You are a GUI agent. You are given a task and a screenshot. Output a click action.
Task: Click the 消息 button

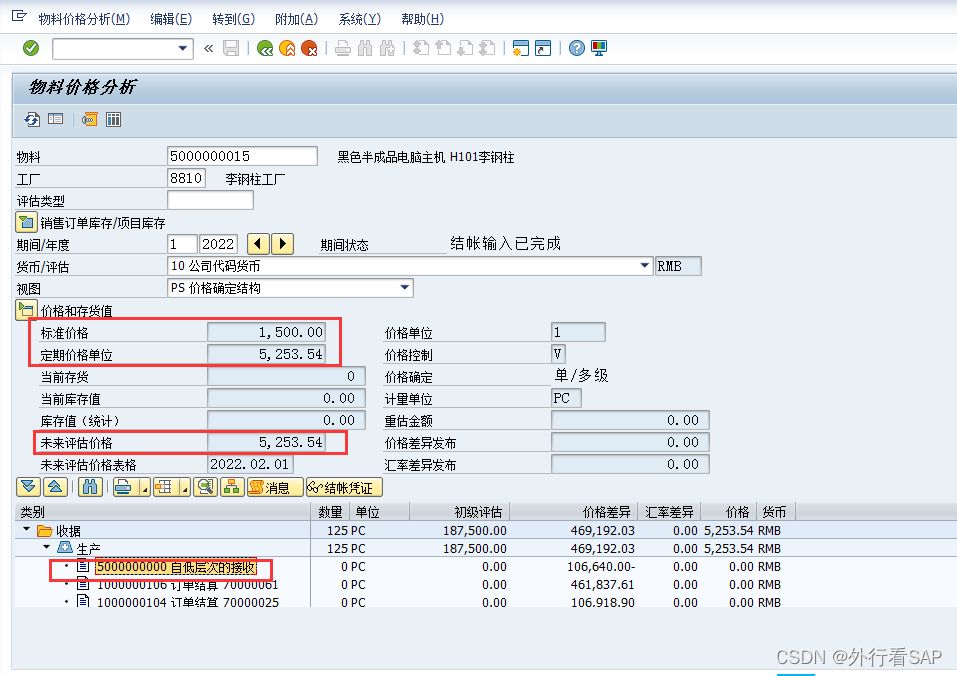click(x=275, y=487)
